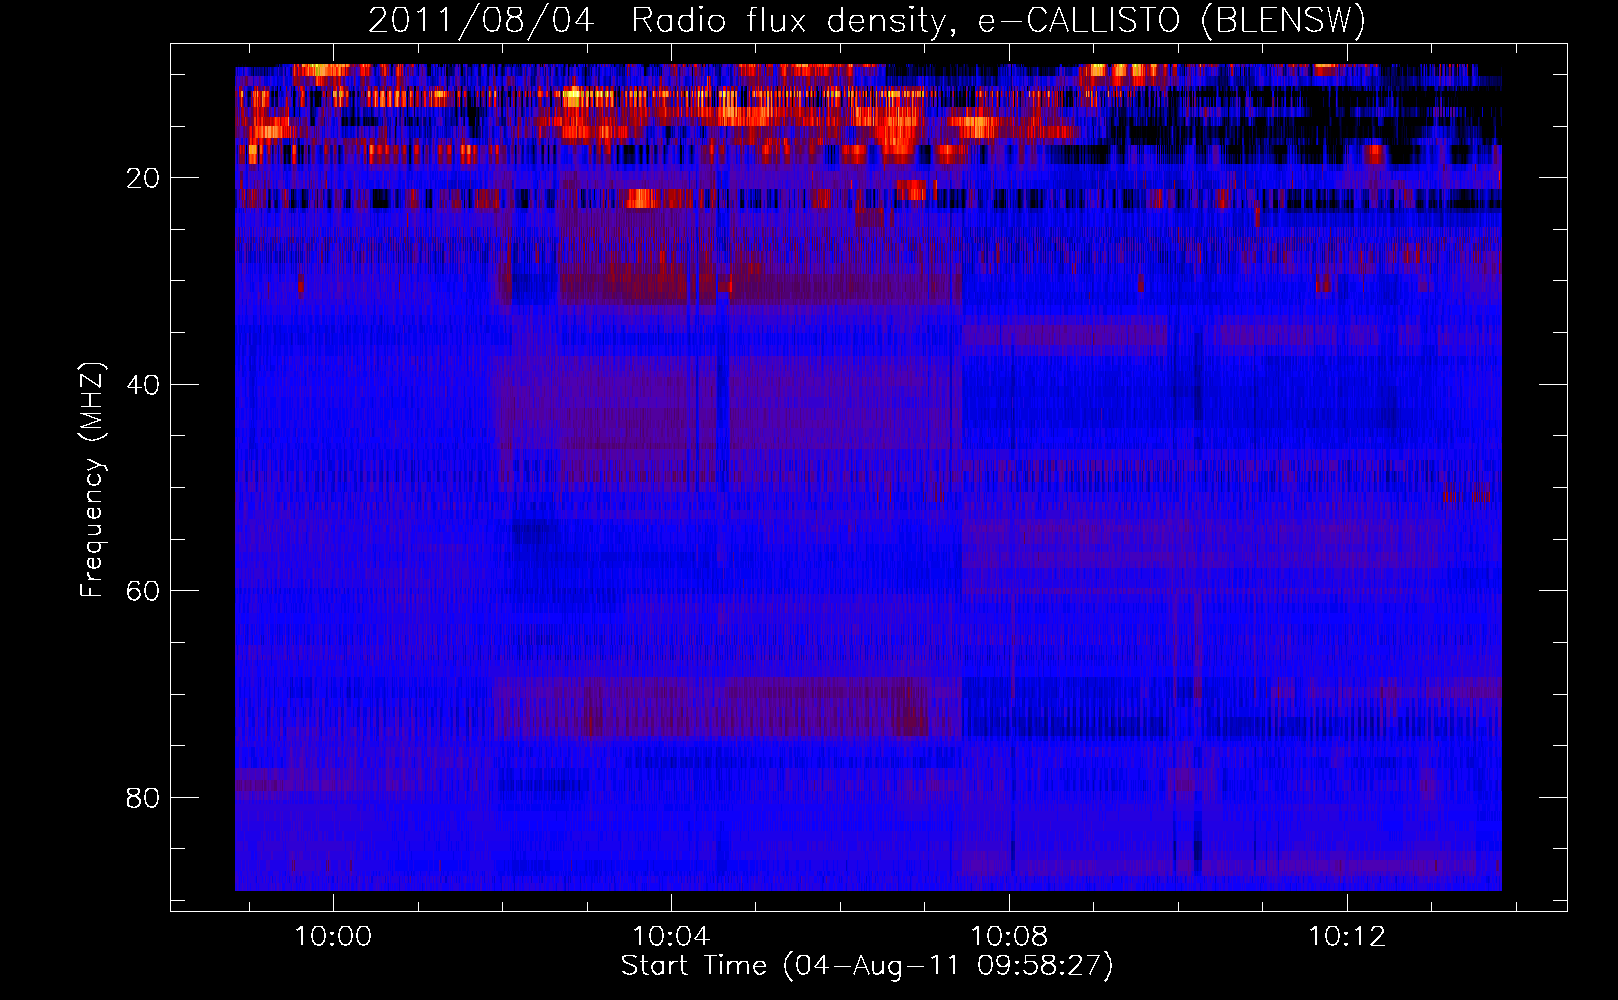Click the 10:12 time tick label
Viewport: 1618px width, 1000px height.
point(1348,937)
